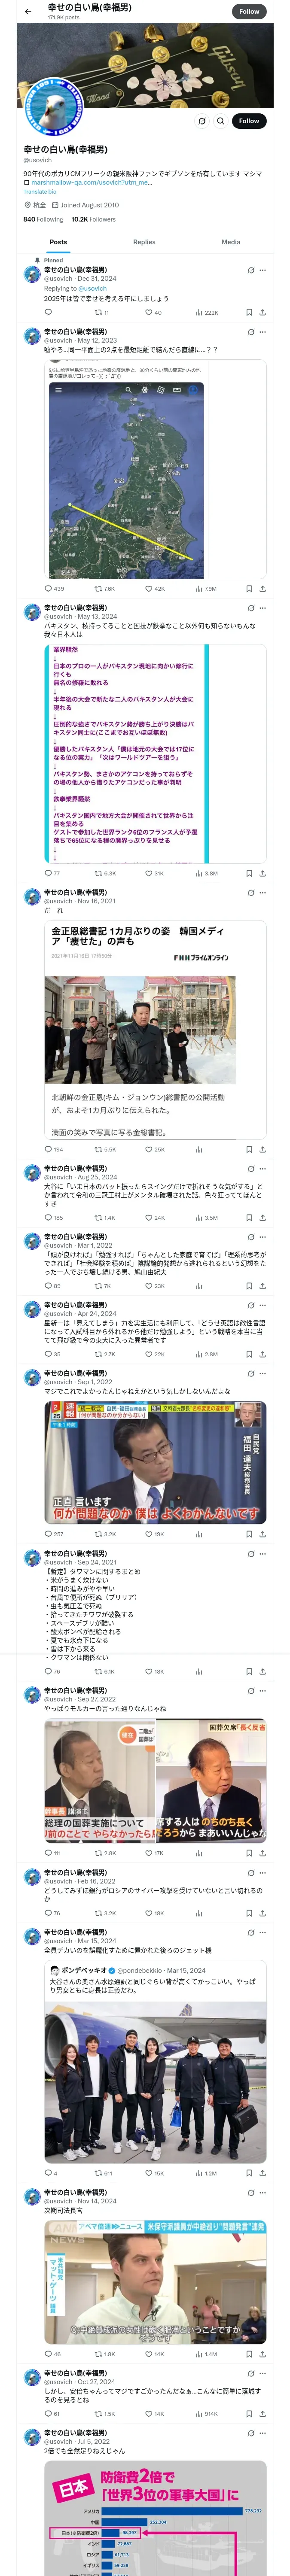Open more menu on May 13, 2024 post
The width and height of the screenshot is (290, 2576).
[263, 608]
